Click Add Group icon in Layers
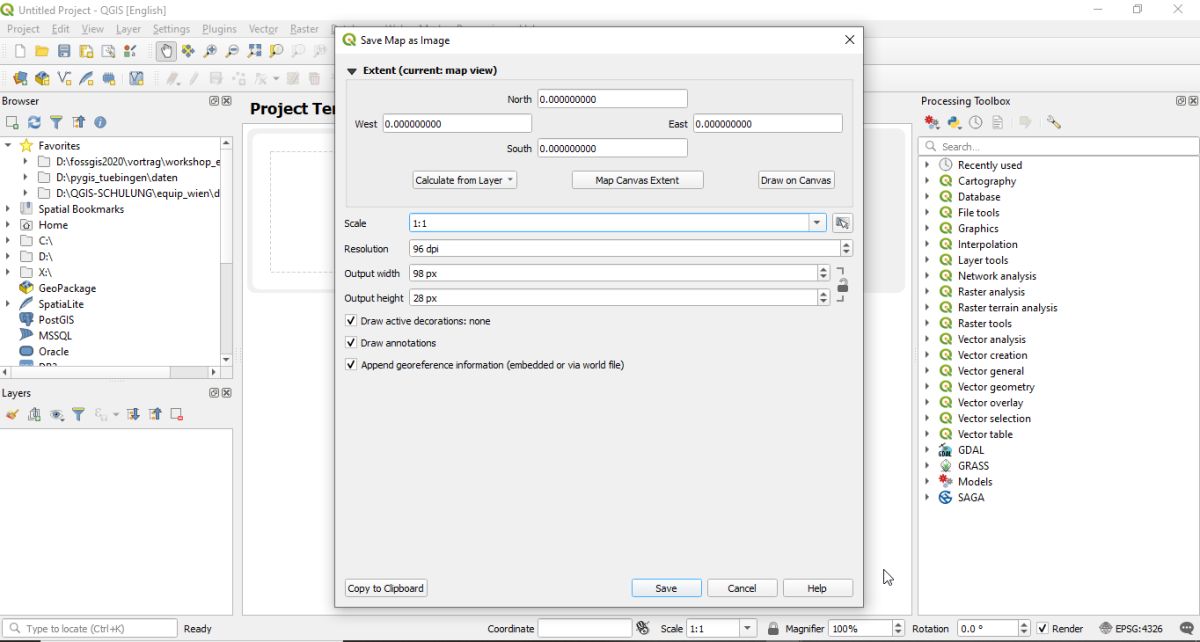Screen dimensions: 1200x642 34,414
